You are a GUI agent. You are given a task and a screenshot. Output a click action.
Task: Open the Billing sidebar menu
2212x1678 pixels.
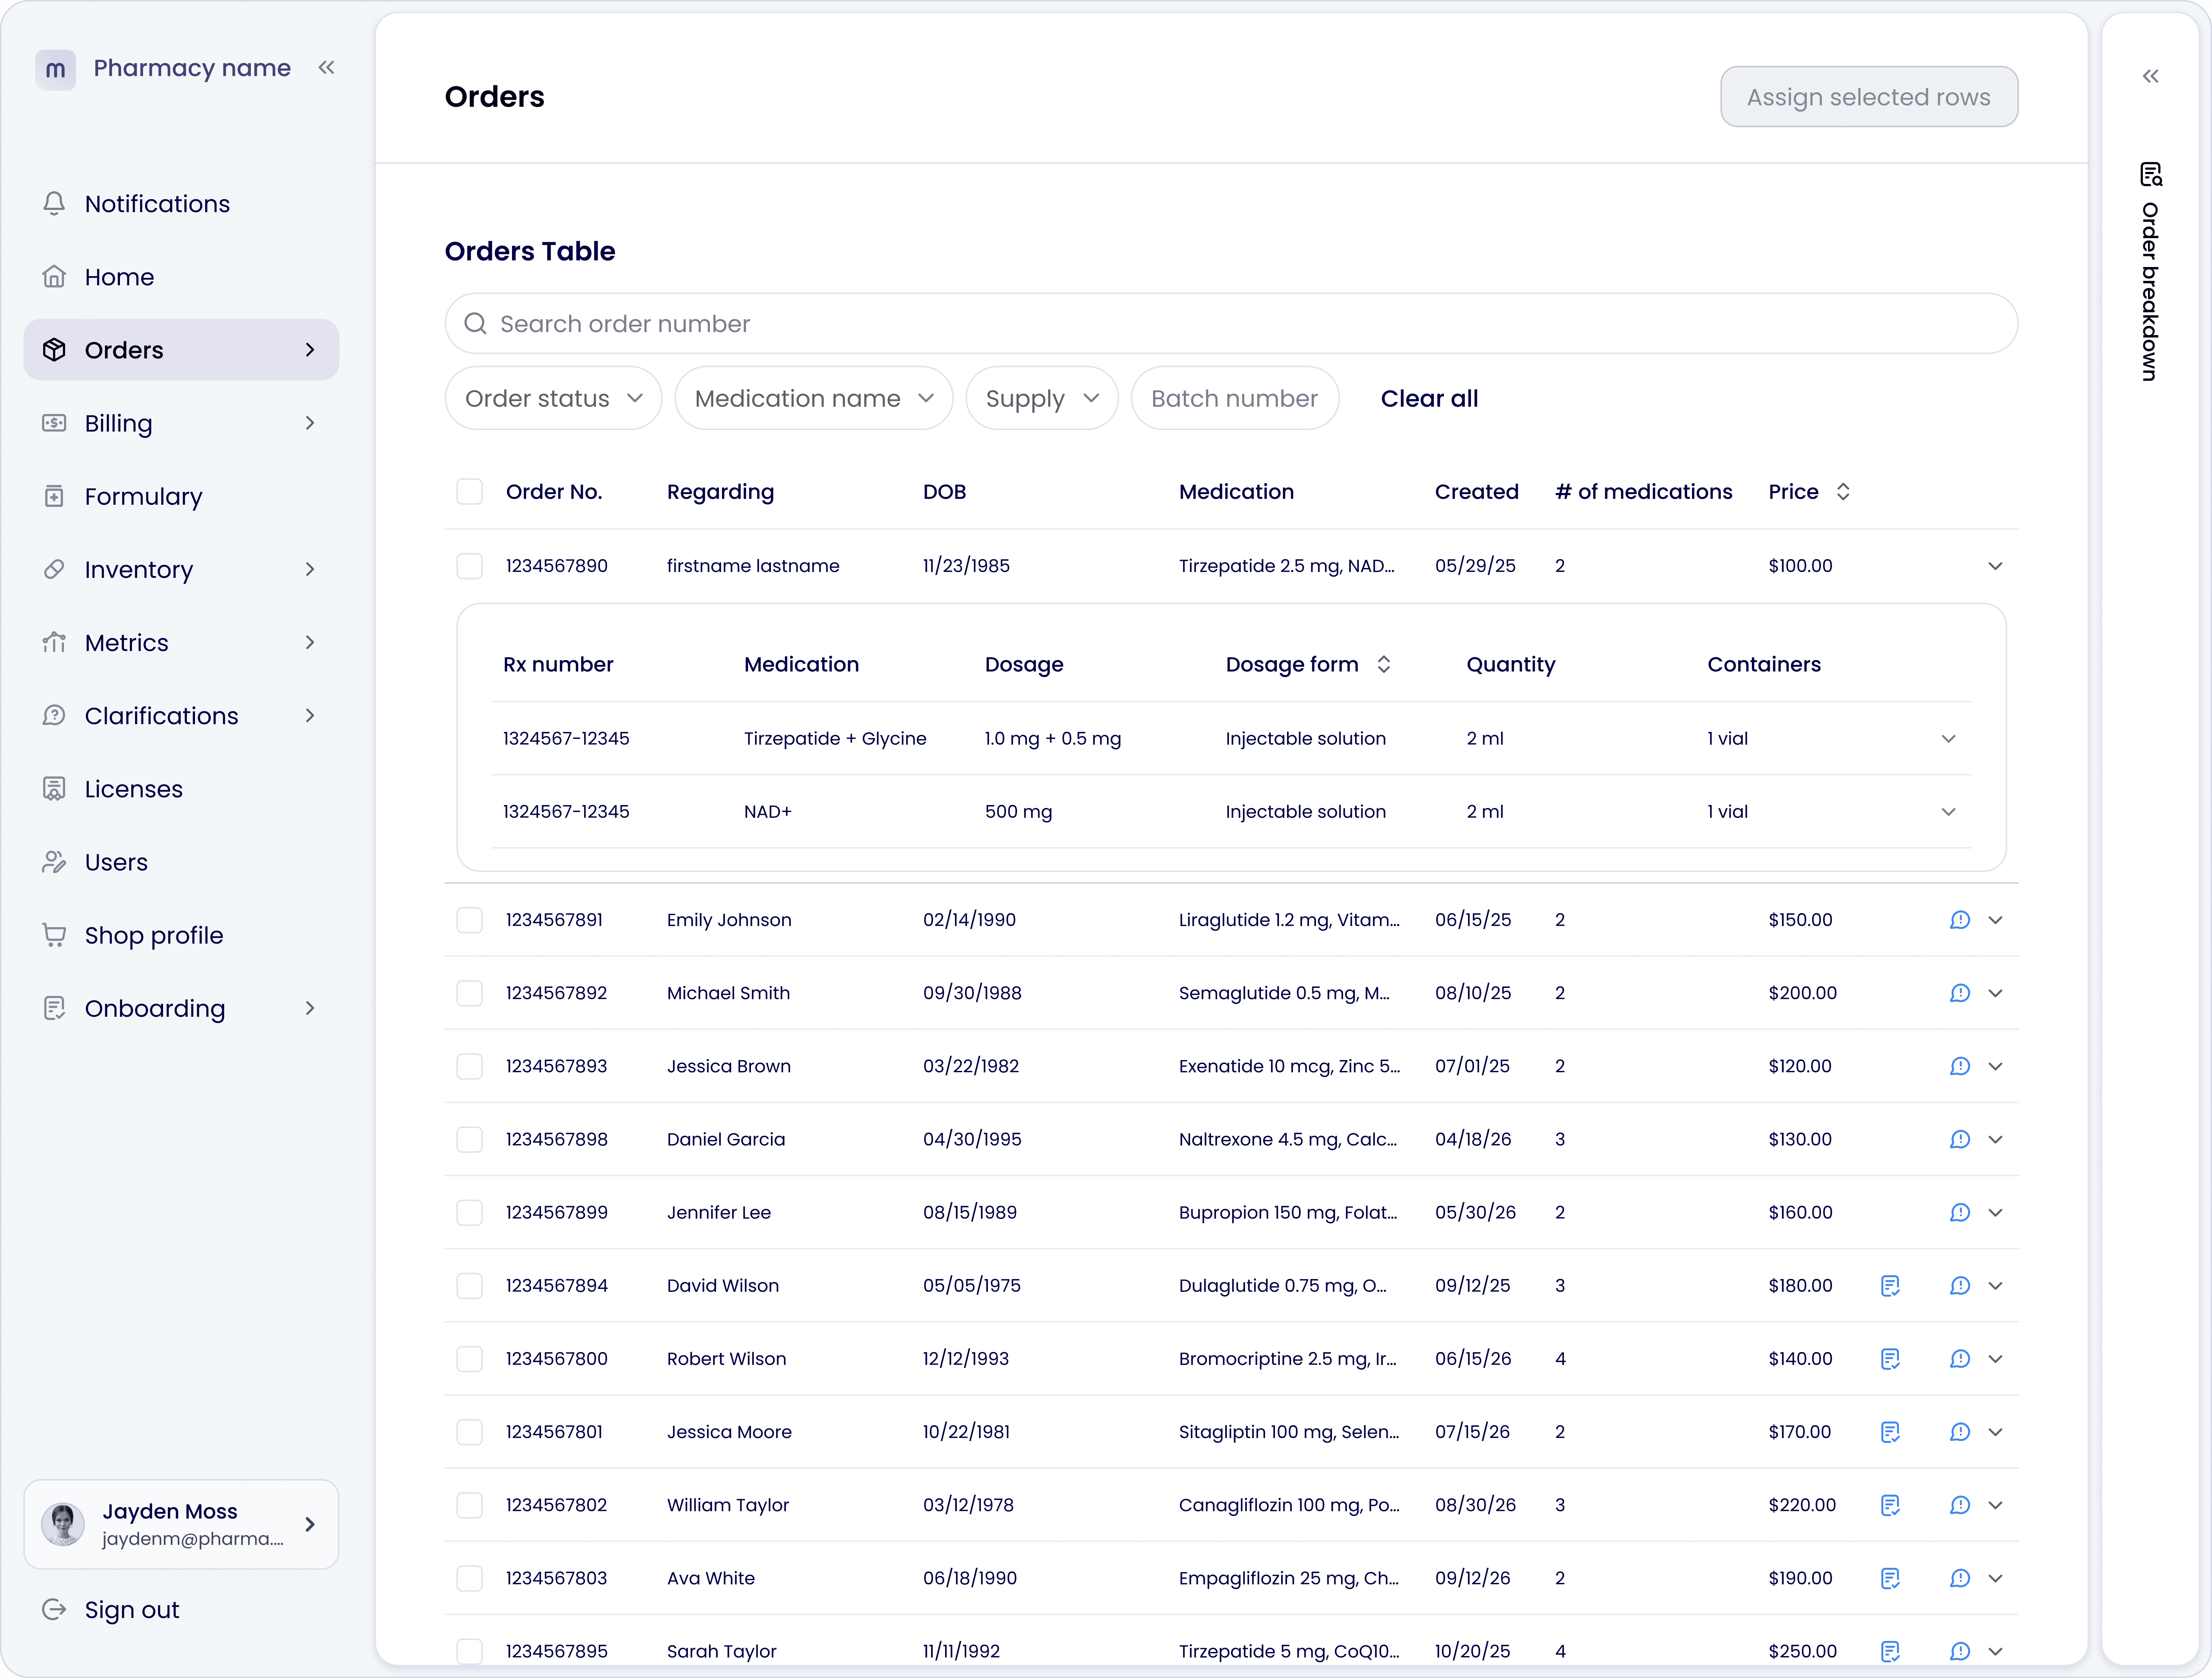click(x=181, y=423)
